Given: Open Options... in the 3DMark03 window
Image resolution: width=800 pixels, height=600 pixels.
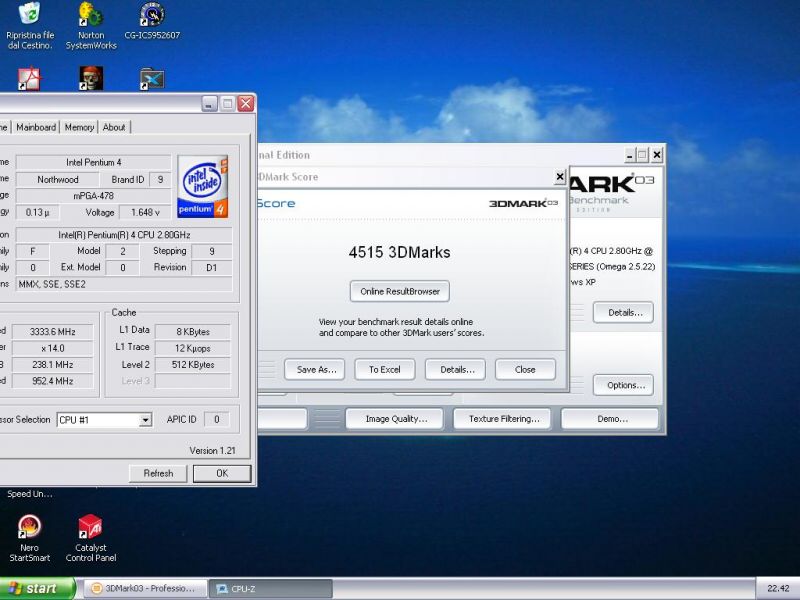Looking at the screenshot, I should point(623,385).
